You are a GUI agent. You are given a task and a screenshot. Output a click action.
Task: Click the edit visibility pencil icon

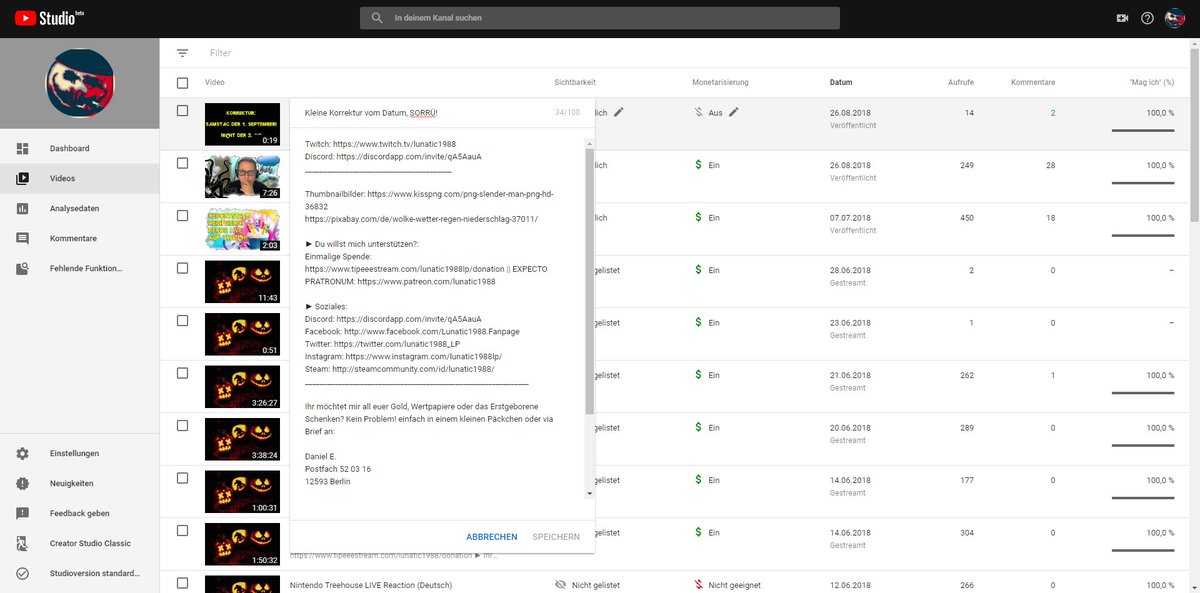(619, 112)
